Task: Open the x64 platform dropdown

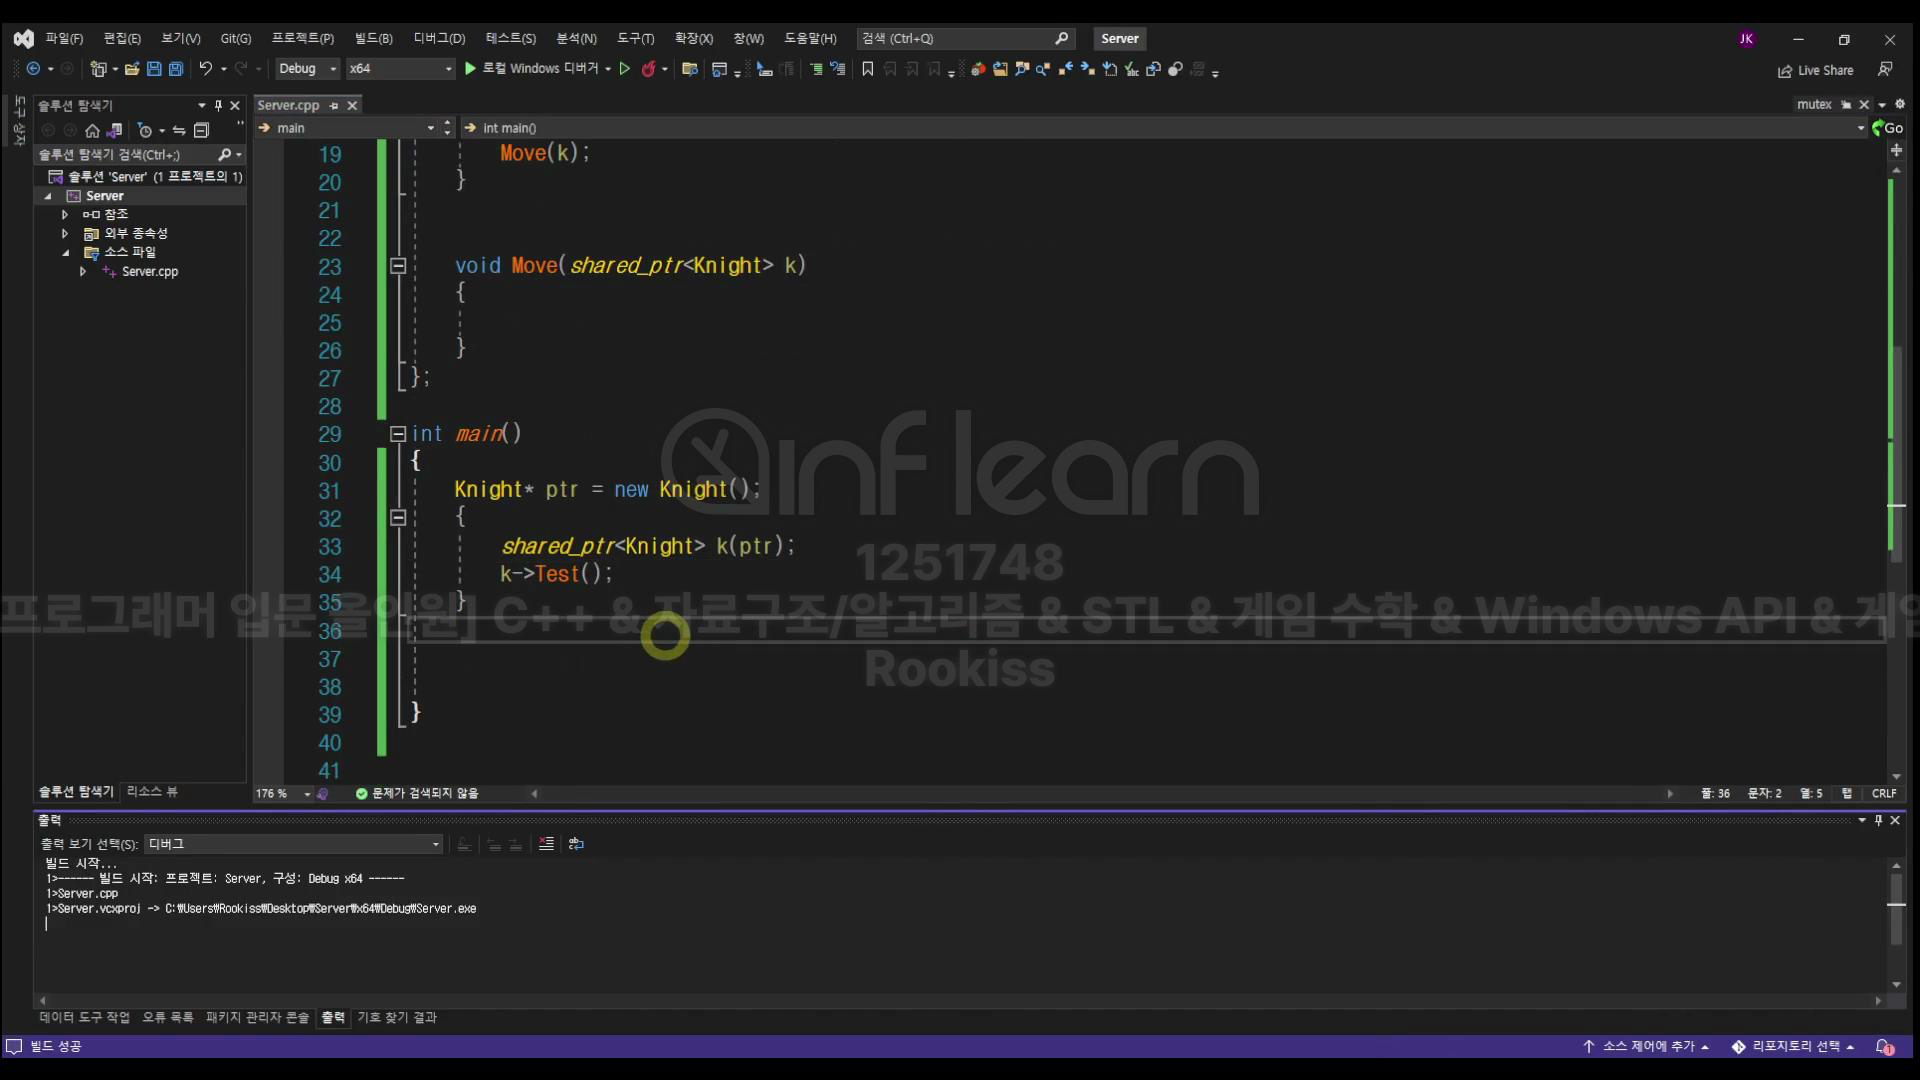Action: (x=400, y=69)
